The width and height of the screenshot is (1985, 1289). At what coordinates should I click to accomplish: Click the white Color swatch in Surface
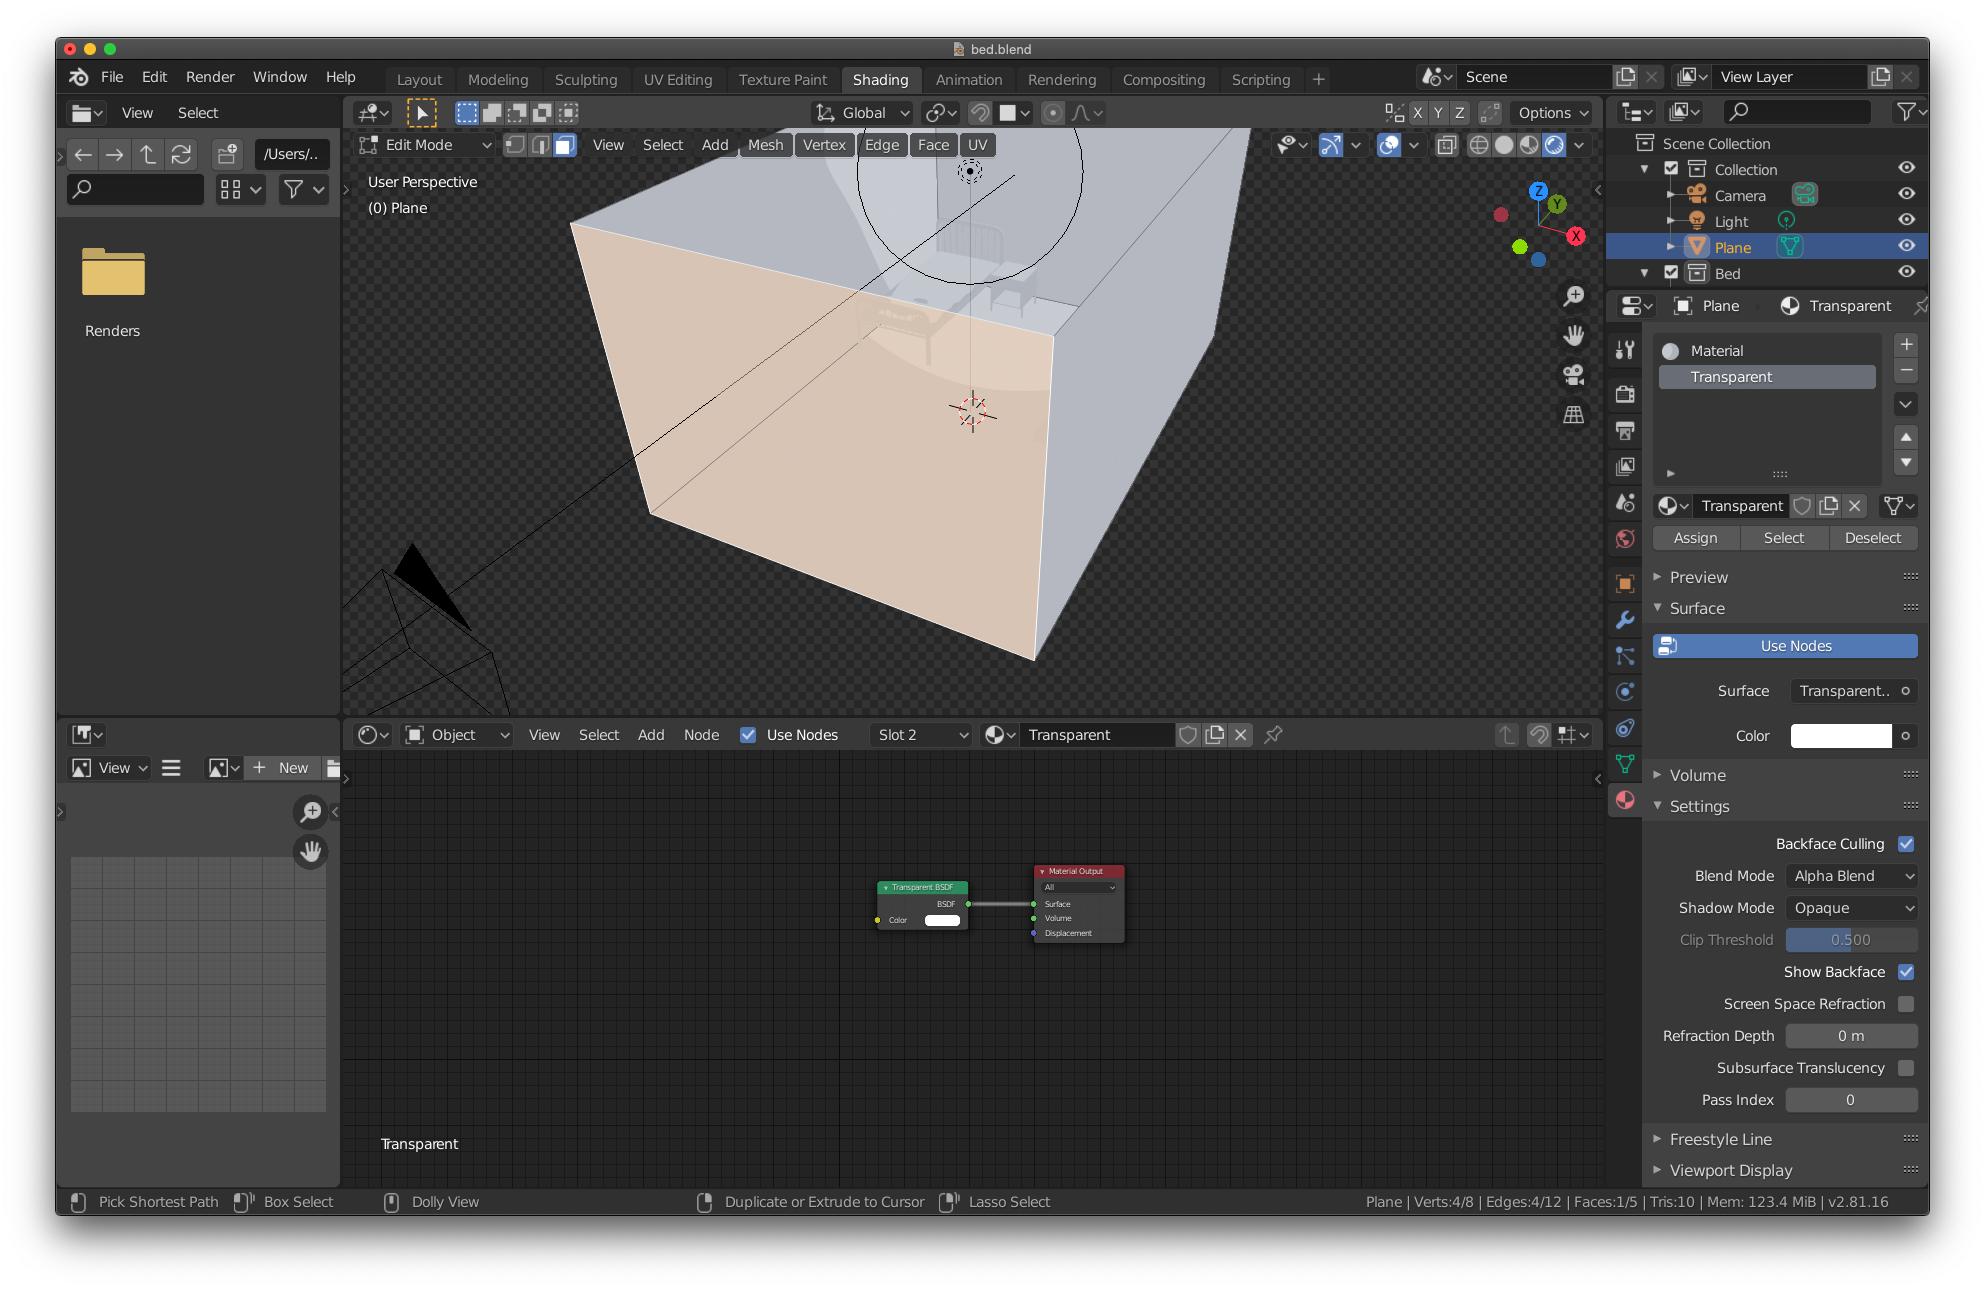pos(1841,736)
